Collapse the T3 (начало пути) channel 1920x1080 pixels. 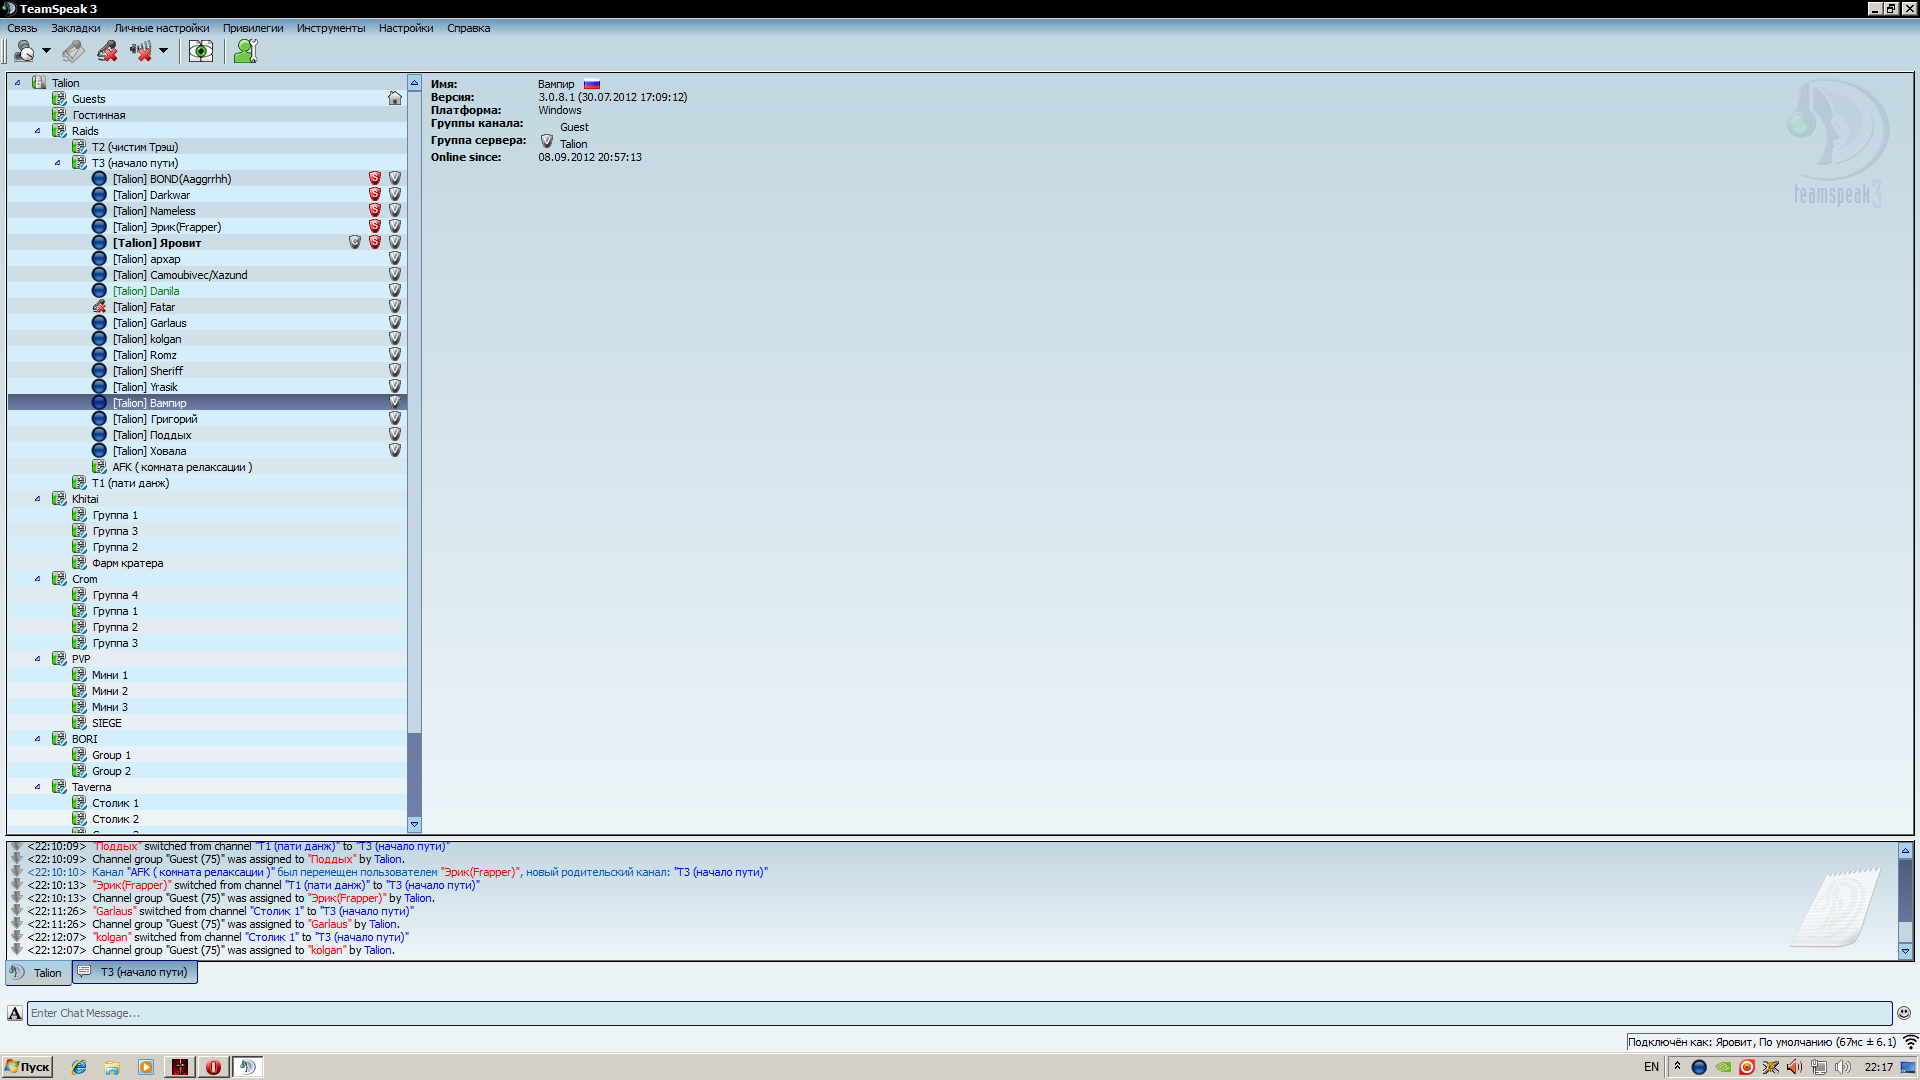[x=58, y=163]
